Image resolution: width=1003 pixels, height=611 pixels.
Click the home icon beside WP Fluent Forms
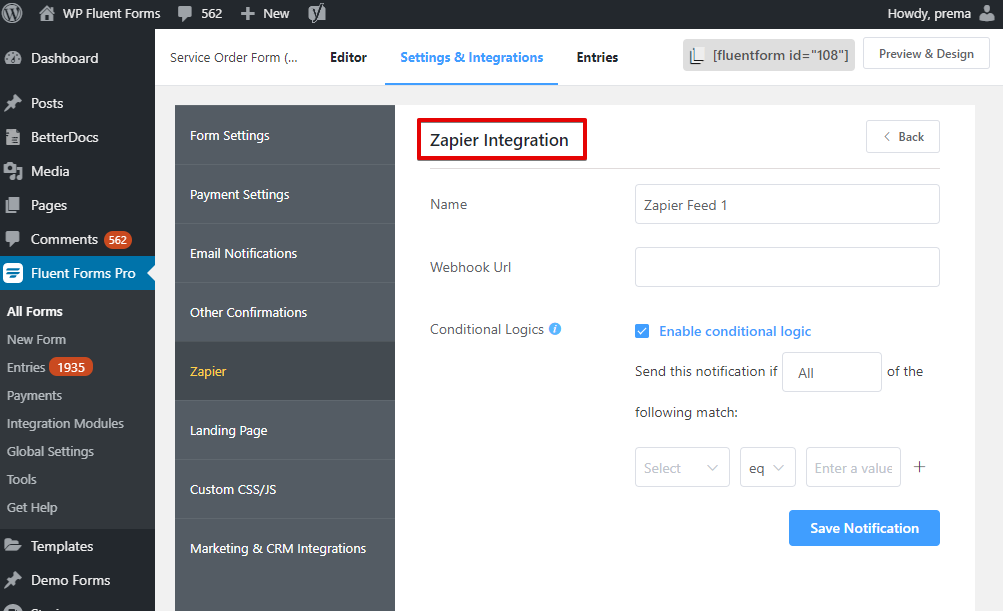pos(47,13)
